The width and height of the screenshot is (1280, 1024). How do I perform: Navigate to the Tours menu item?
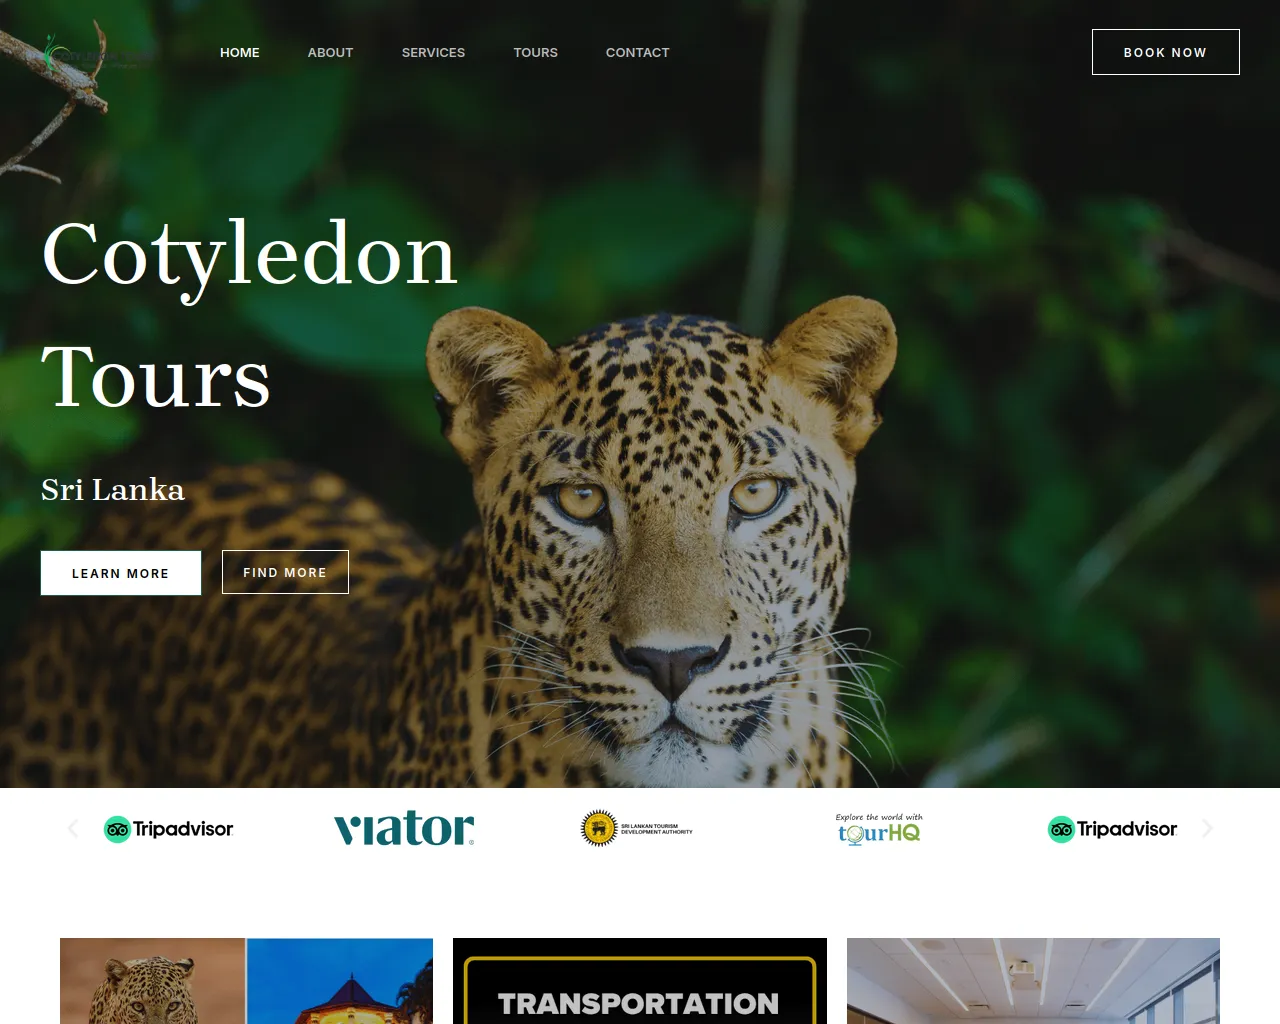[536, 52]
